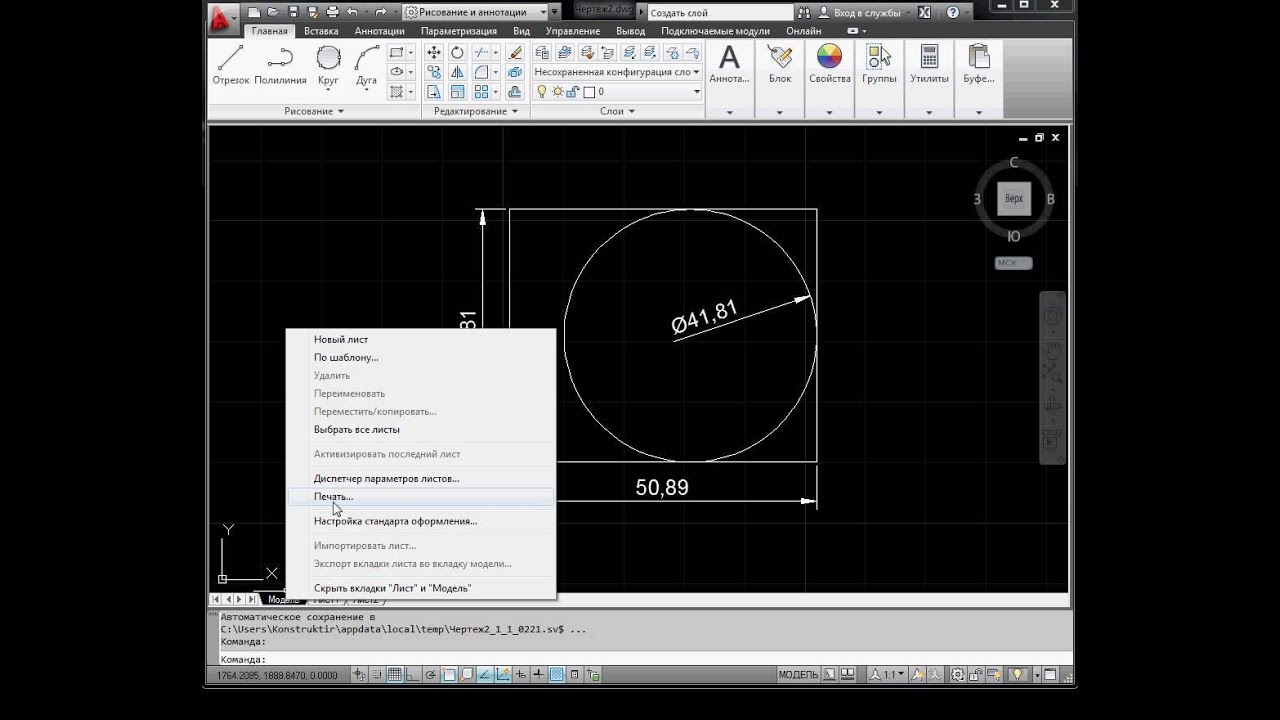Click the white color swatch of layer 0
The height and width of the screenshot is (720, 1280).
pyautogui.click(x=589, y=92)
